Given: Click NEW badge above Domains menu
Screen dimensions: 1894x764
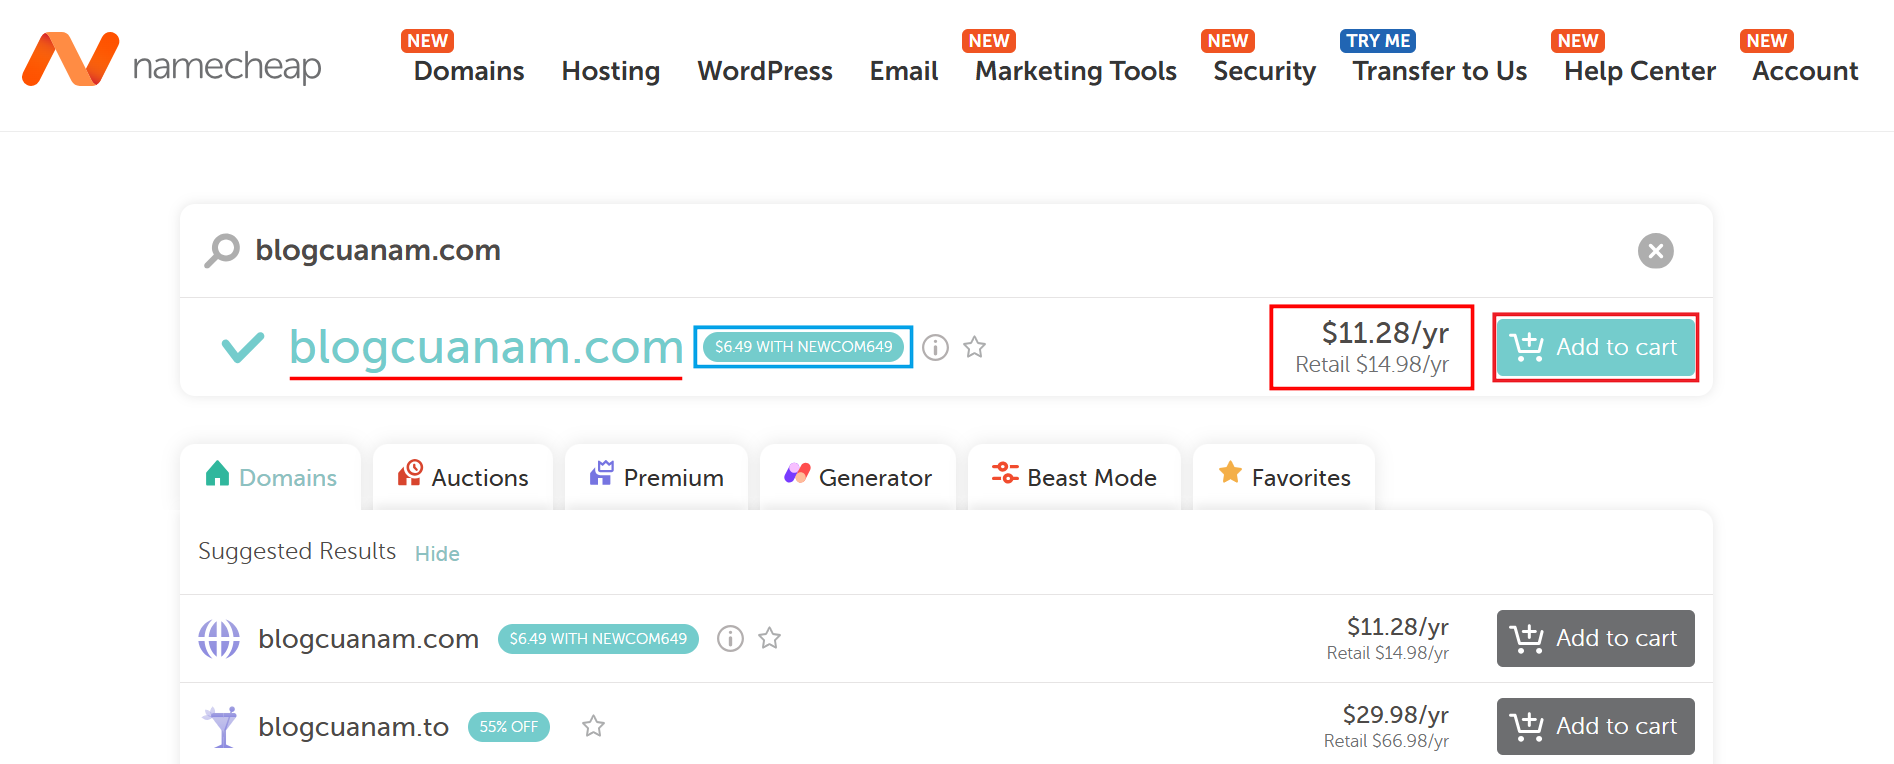Looking at the screenshot, I should coord(427,41).
